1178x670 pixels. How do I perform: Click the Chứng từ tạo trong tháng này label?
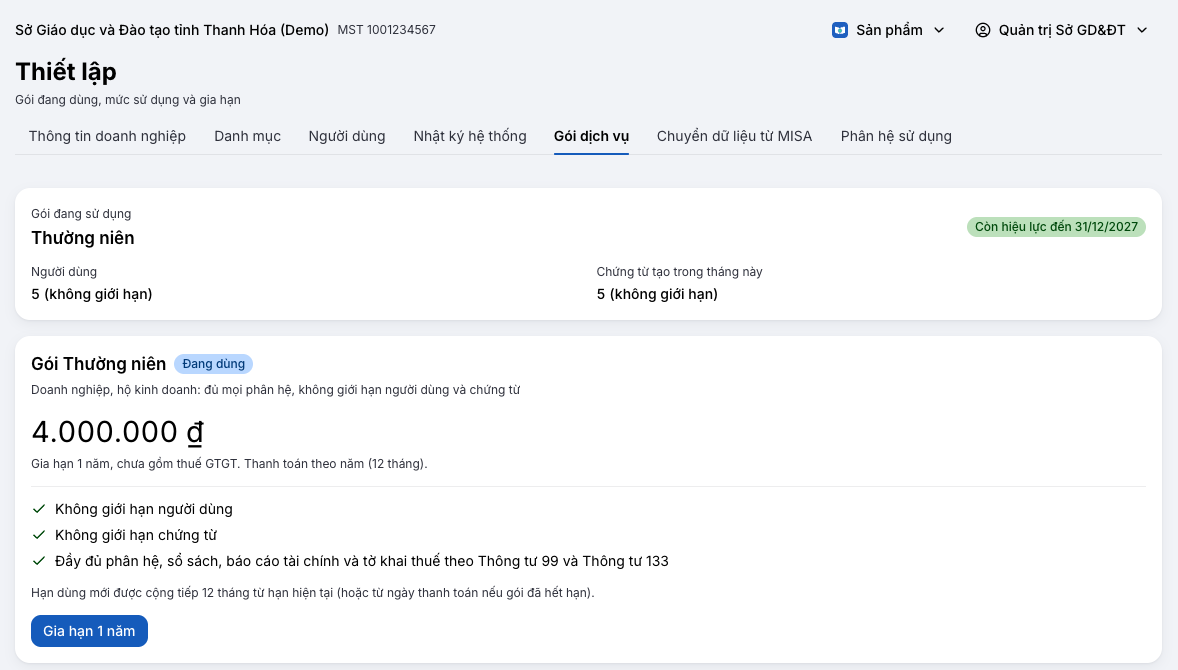click(679, 272)
